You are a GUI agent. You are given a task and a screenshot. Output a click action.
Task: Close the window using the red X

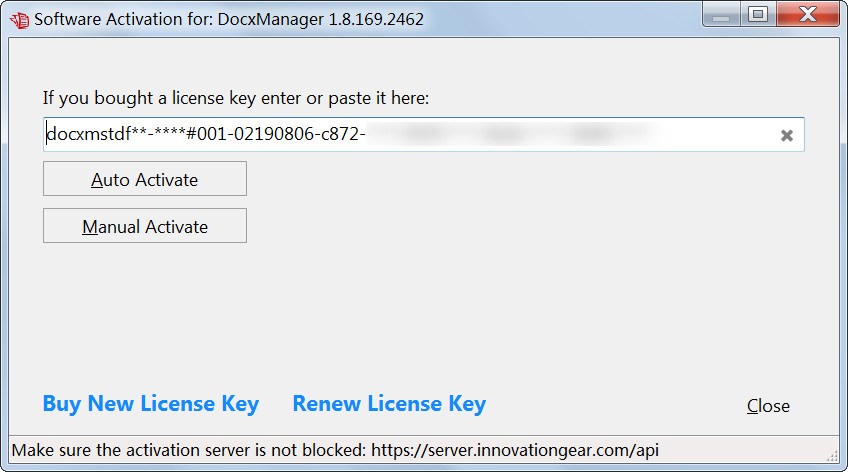[808, 14]
